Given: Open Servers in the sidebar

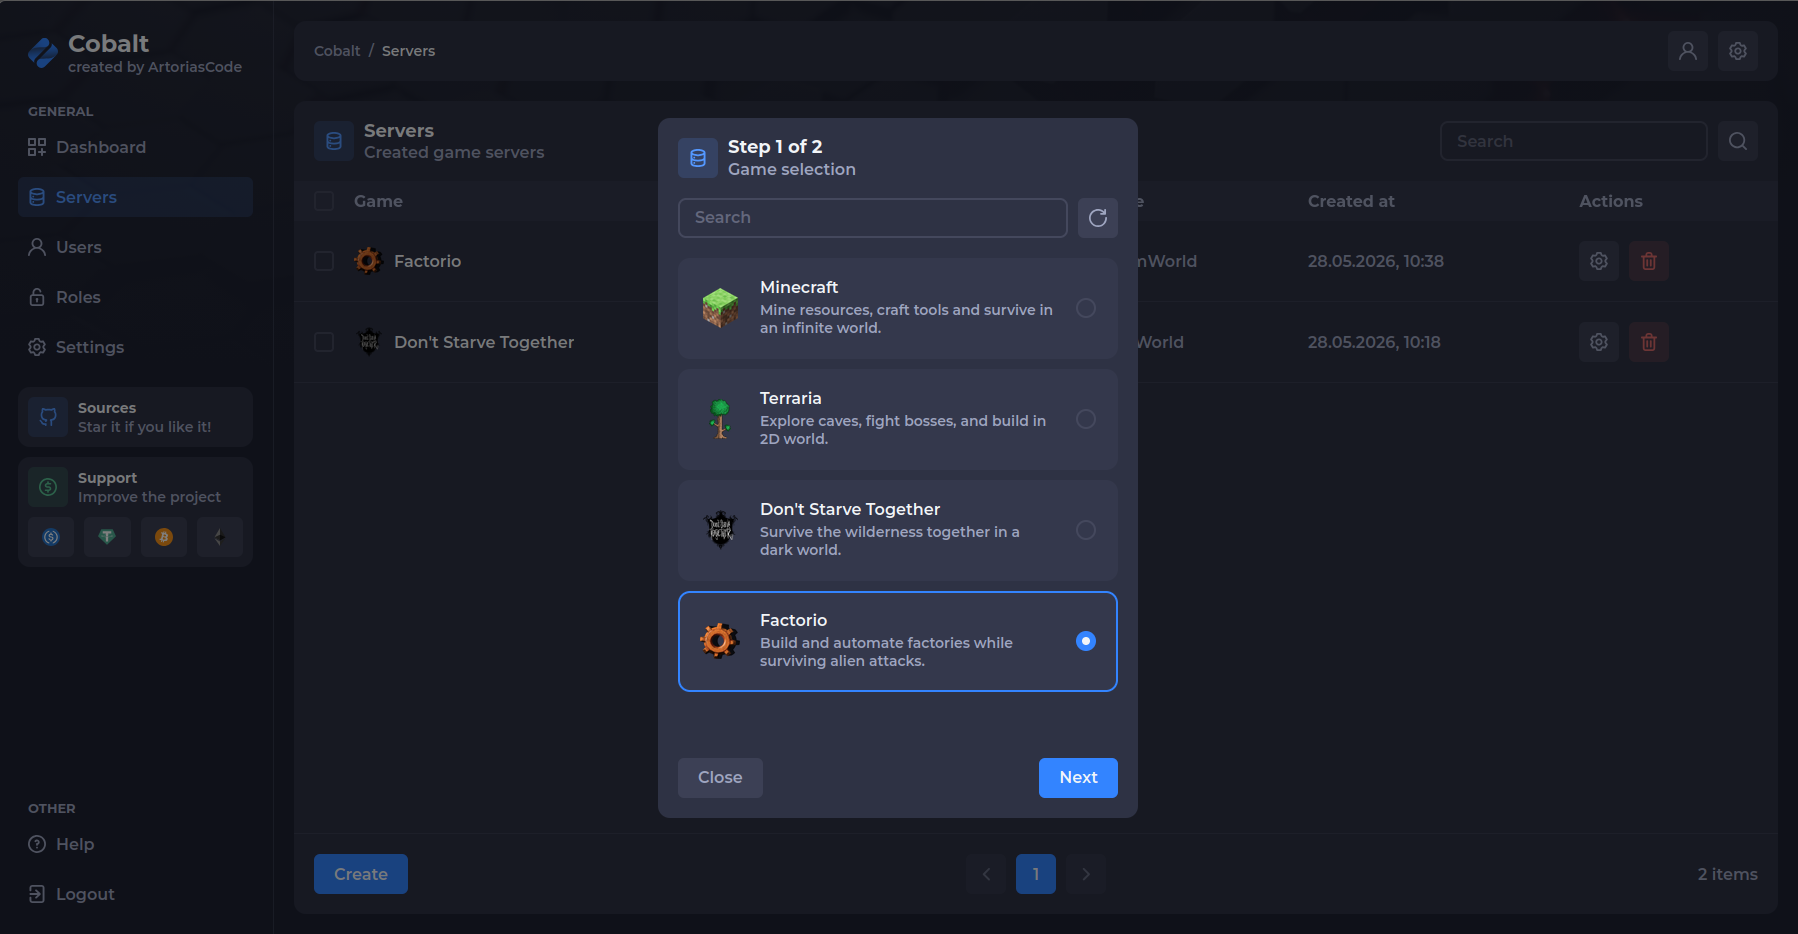Looking at the screenshot, I should (x=135, y=197).
